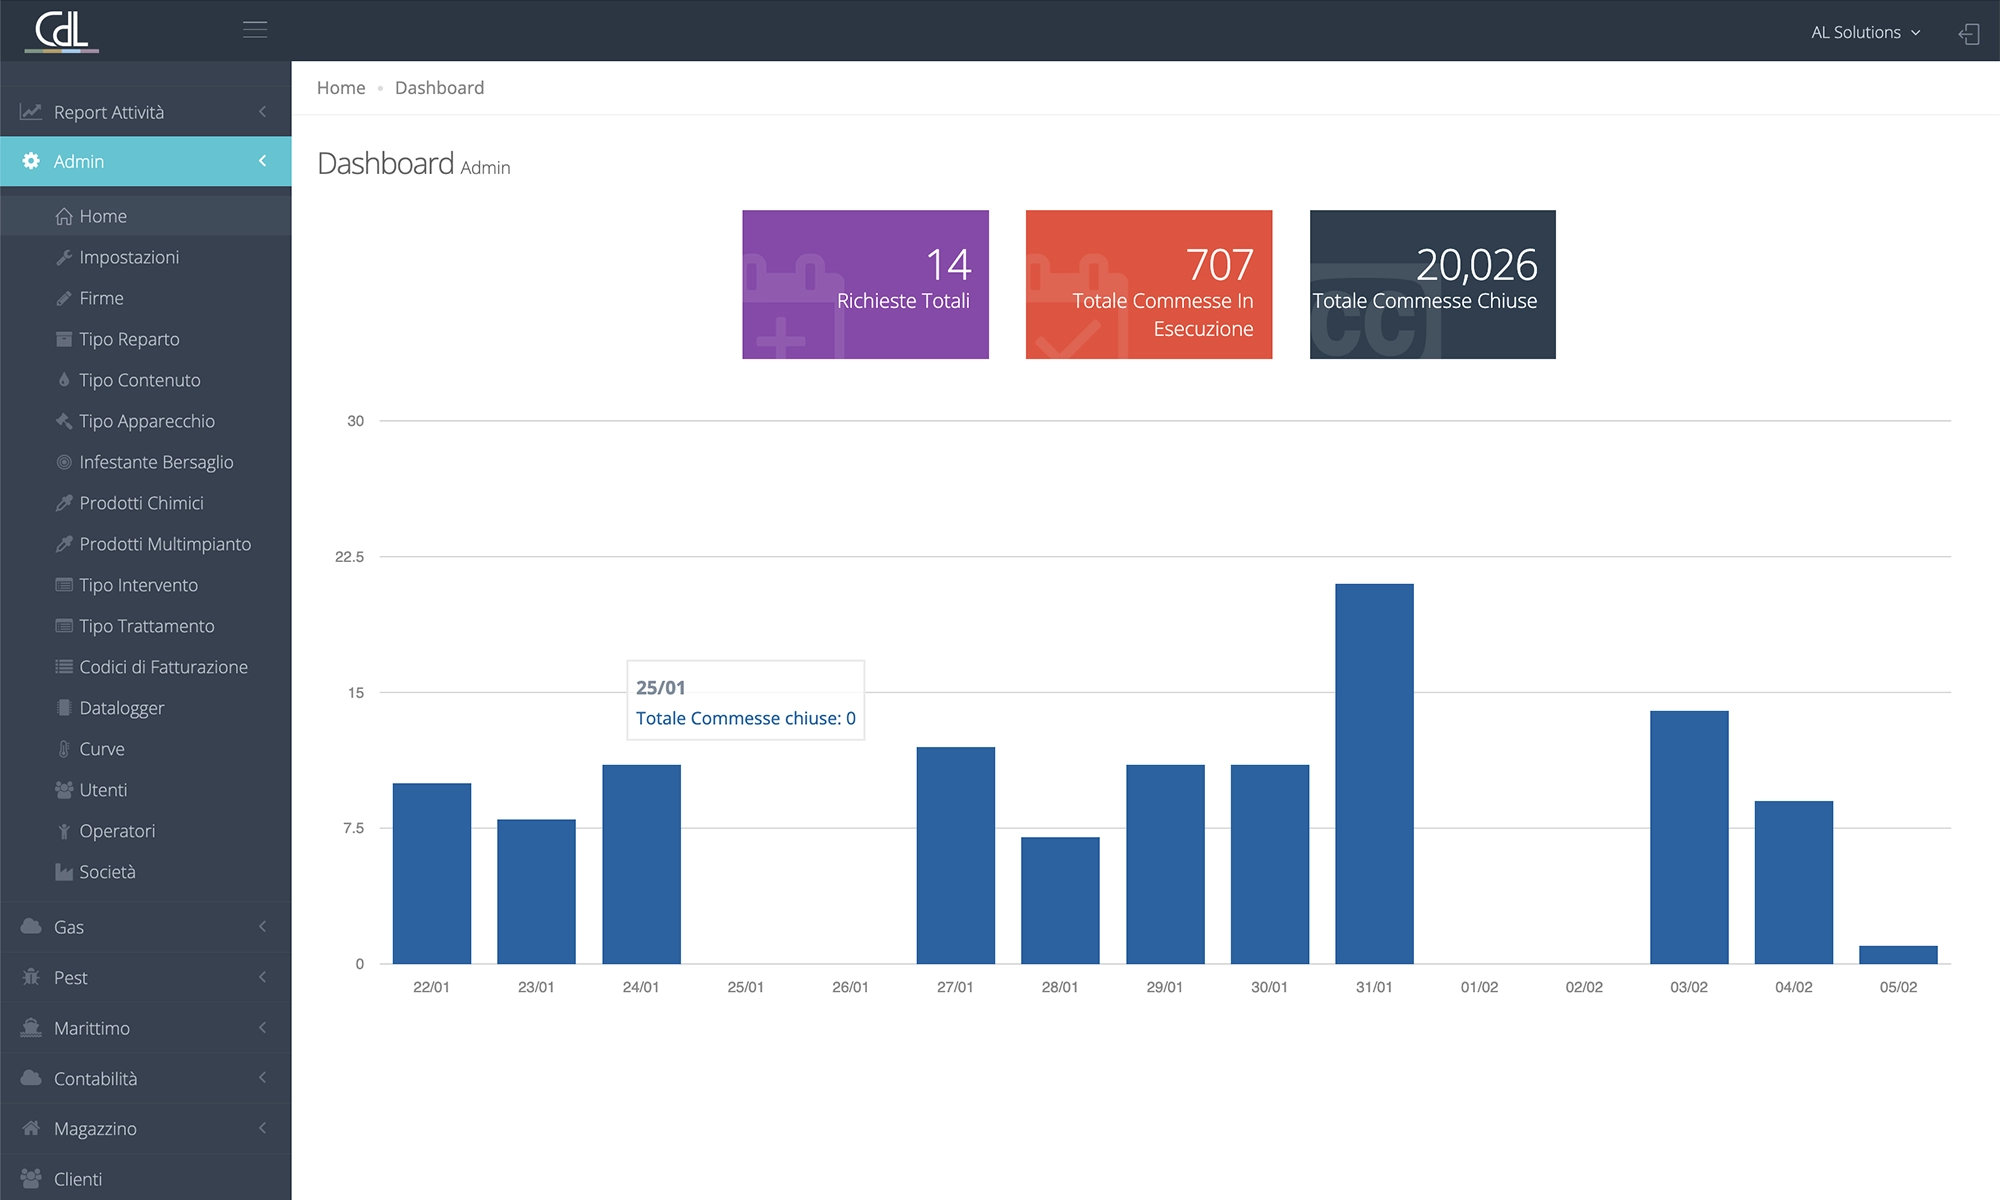The width and height of the screenshot is (2000, 1200).
Task: Click the 27/01 chart bar
Action: coord(955,855)
